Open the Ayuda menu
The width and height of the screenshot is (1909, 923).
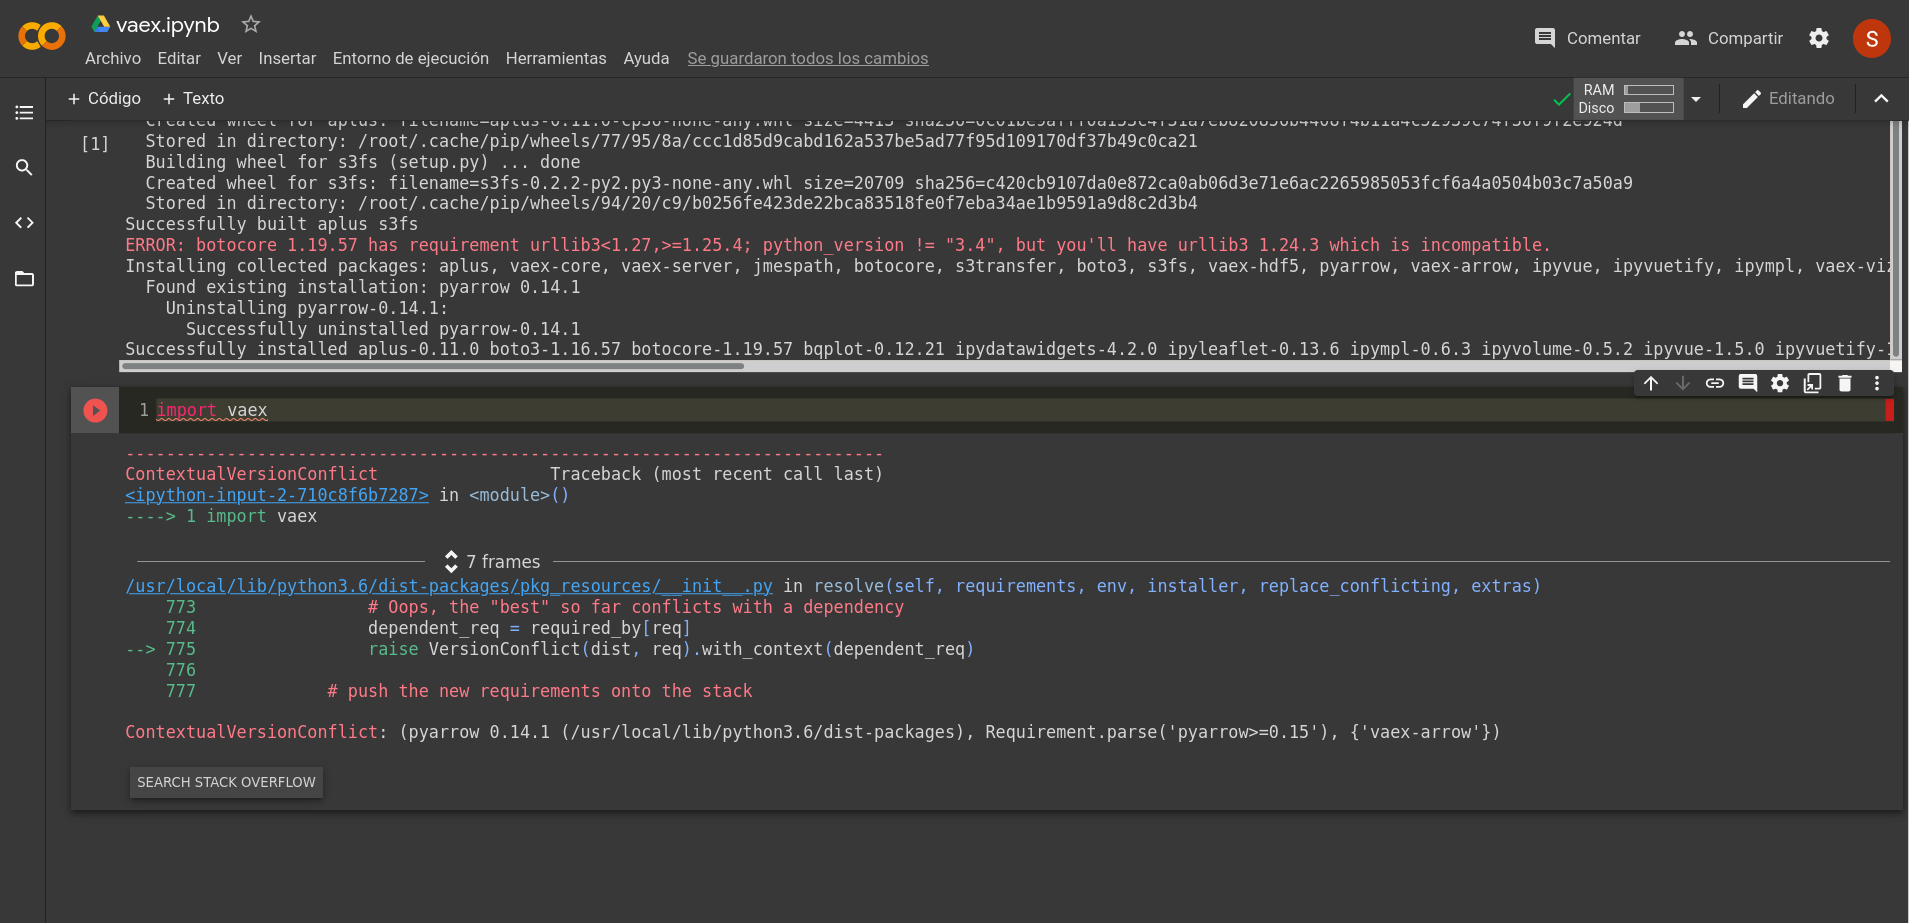(646, 58)
